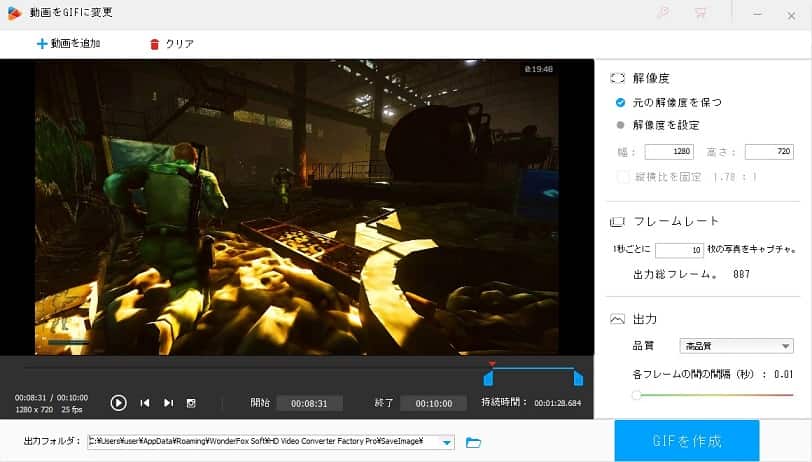Click the add video plus icon

click(41, 44)
